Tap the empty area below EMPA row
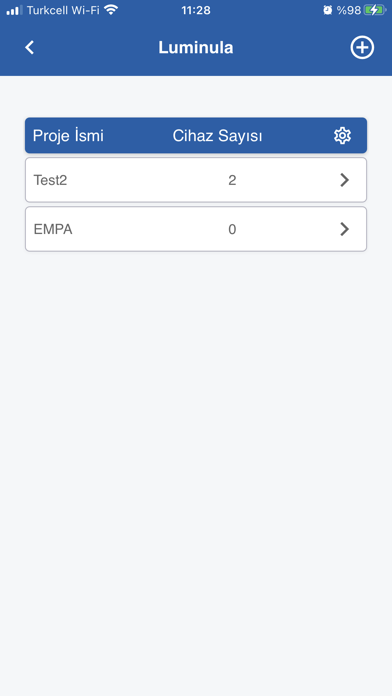392x696 pixels. coord(196,444)
